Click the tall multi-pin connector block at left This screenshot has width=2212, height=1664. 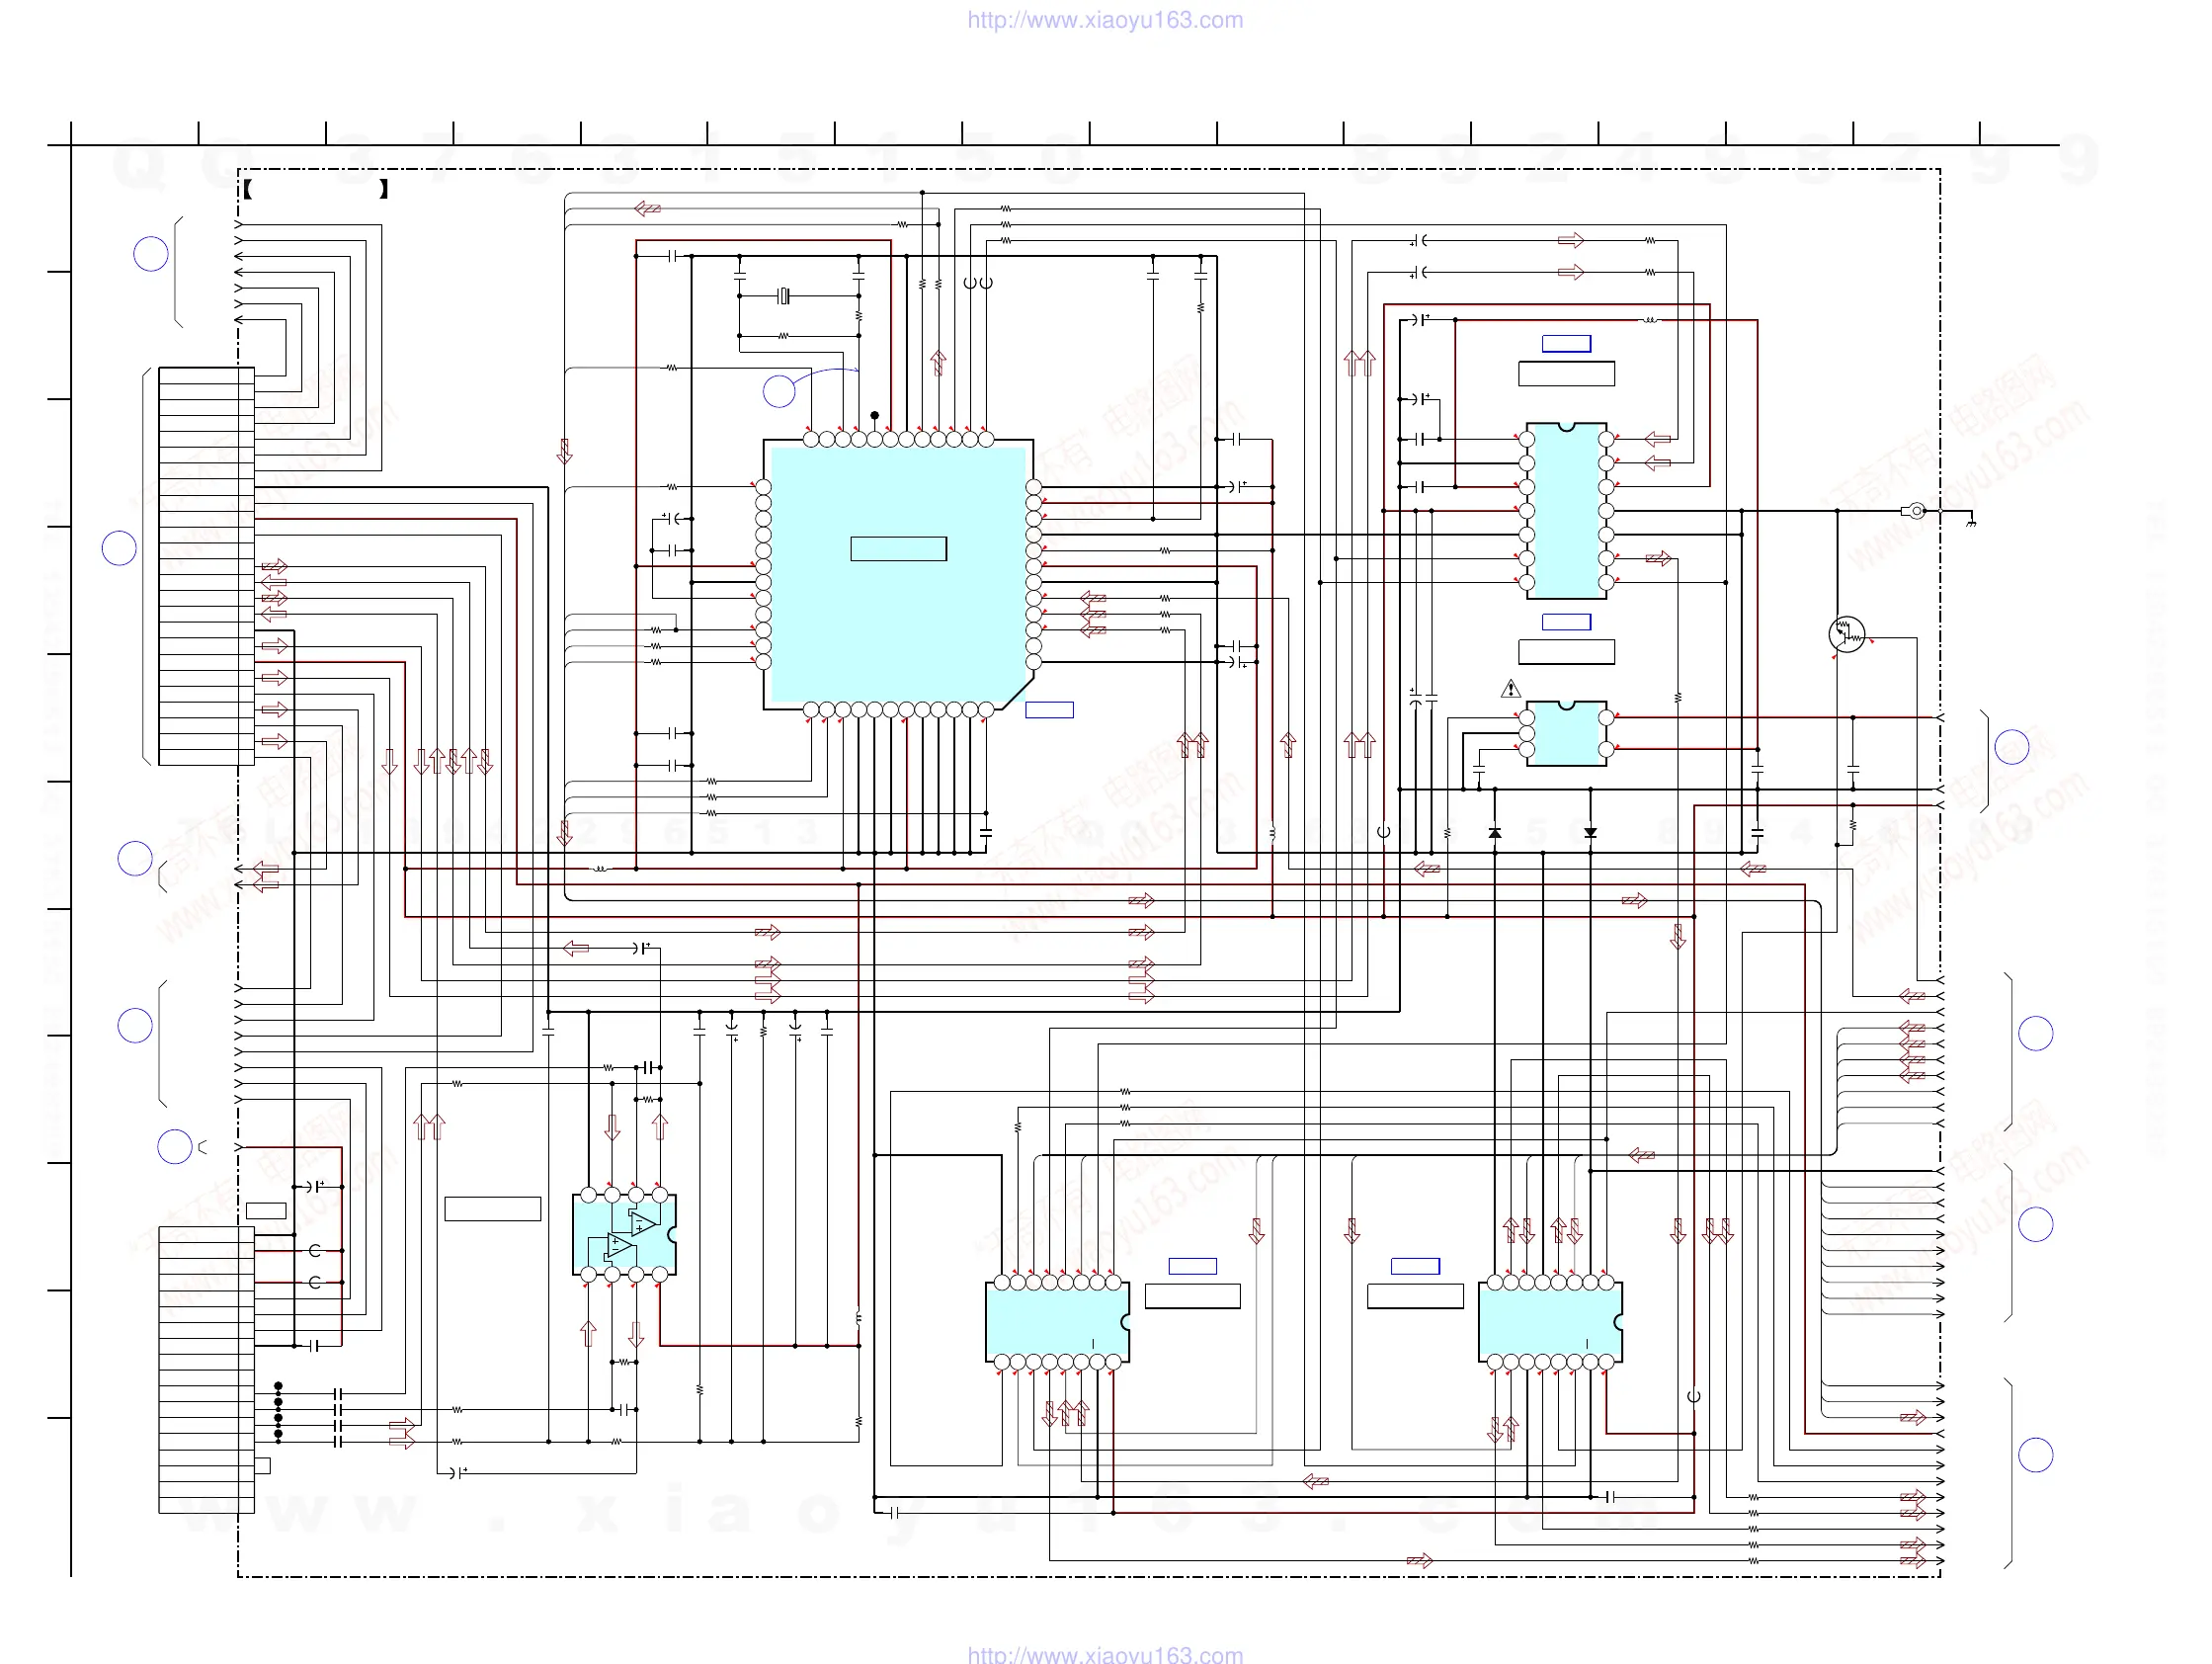tap(206, 566)
